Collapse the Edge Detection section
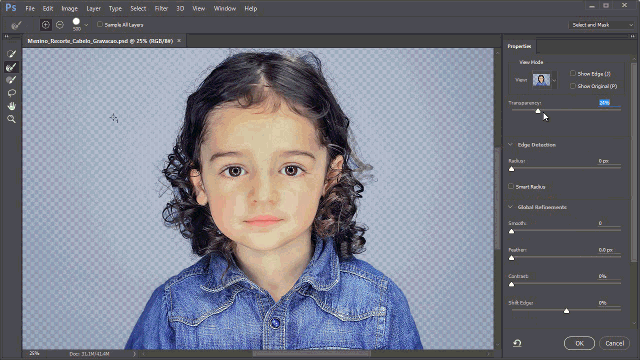The width and height of the screenshot is (640, 360). (511, 145)
